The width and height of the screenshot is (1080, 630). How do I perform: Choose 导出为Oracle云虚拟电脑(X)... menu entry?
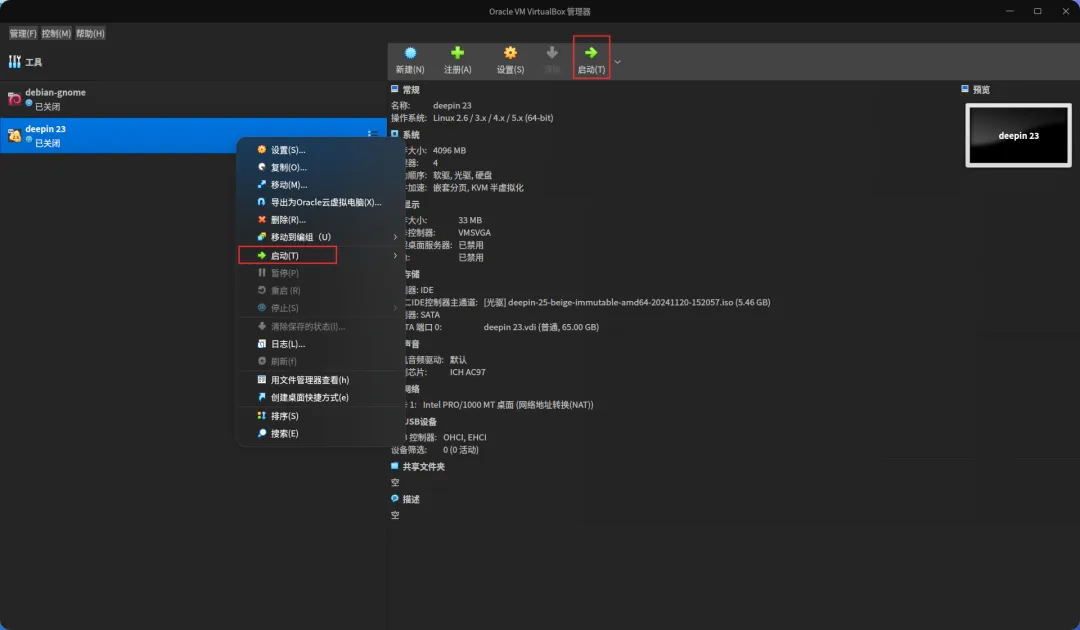(x=319, y=202)
